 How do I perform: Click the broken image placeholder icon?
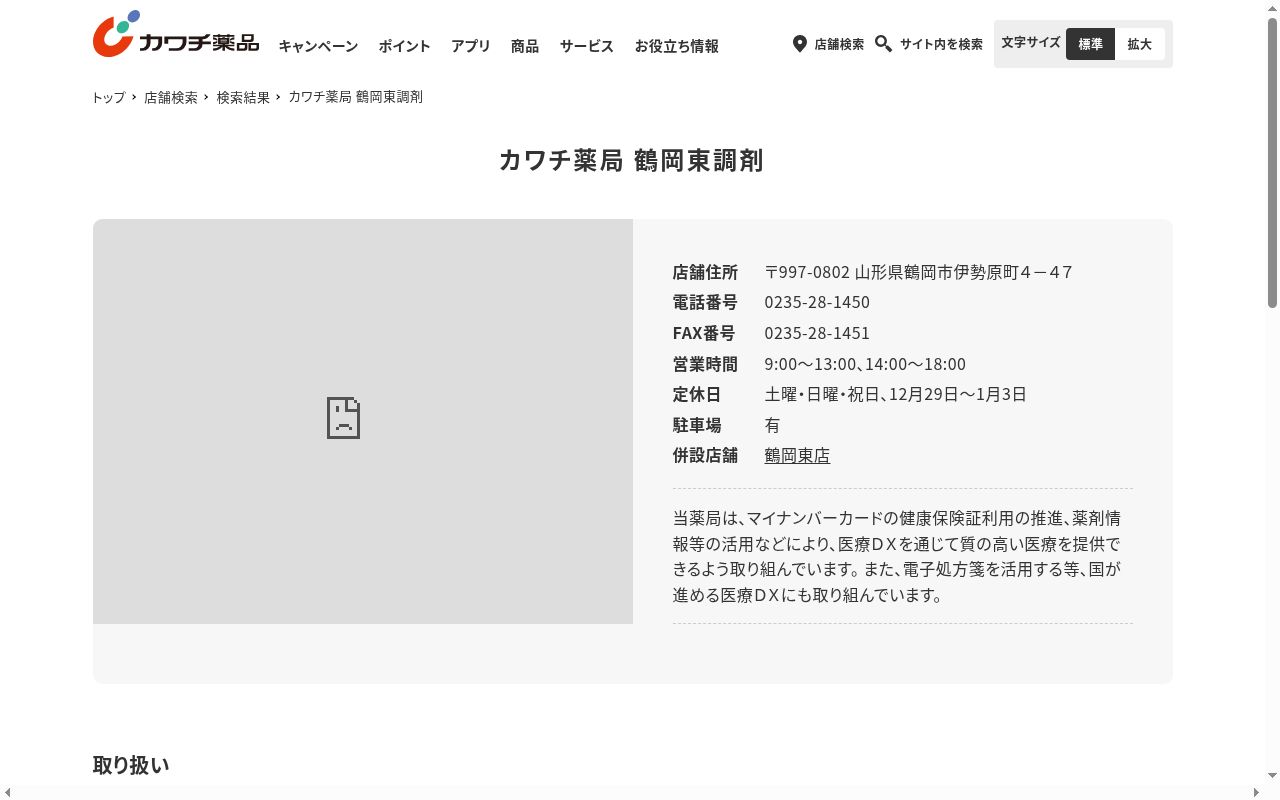click(343, 418)
